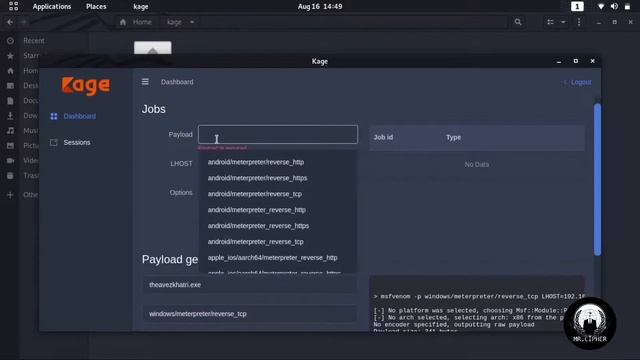640x360 pixels.
Task: Click the battery icon in top bar
Action: click(x=627, y=7)
